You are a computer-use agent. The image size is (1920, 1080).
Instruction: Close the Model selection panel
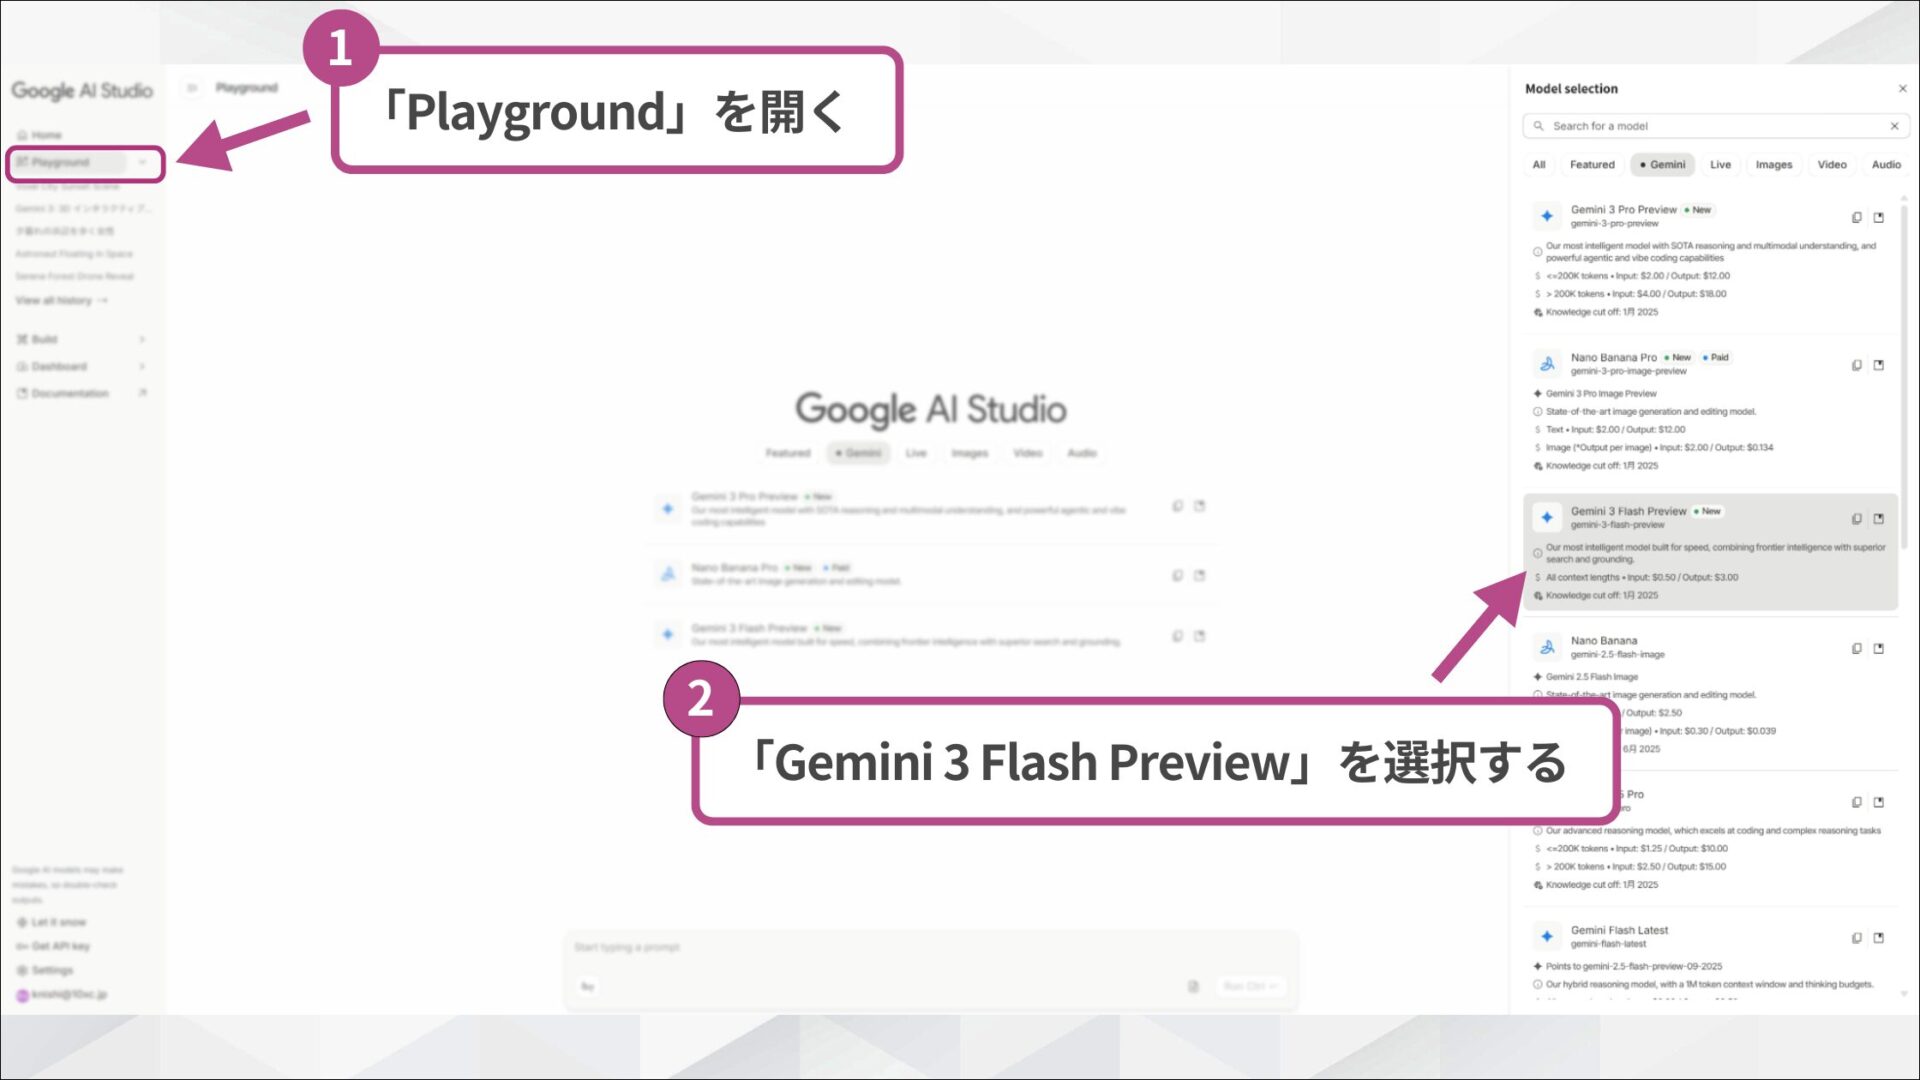tap(1902, 89)
